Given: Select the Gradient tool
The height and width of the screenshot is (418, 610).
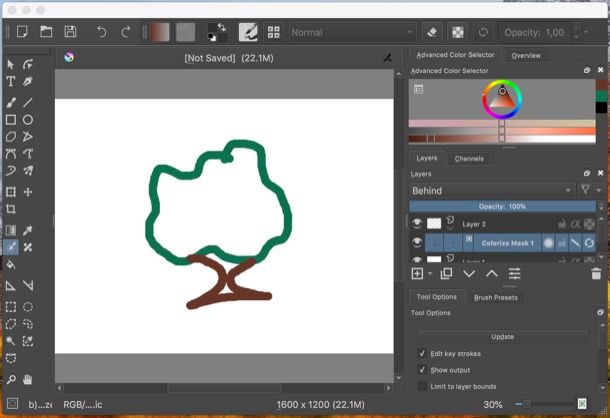Looking at the screenshot, I should point(11,230).
